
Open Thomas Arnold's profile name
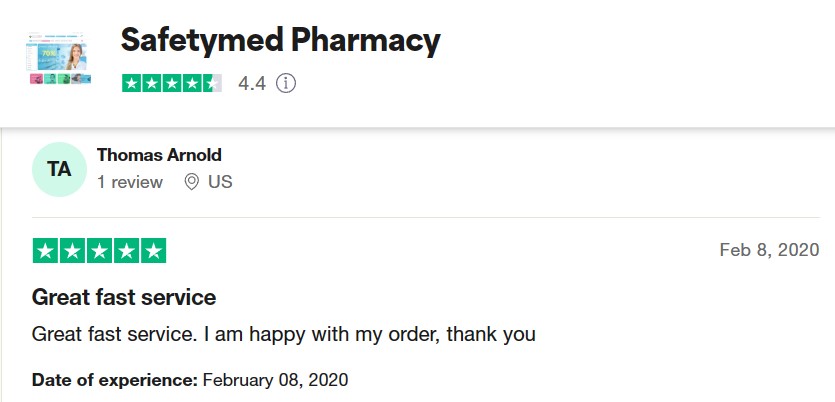click(159, 155)
